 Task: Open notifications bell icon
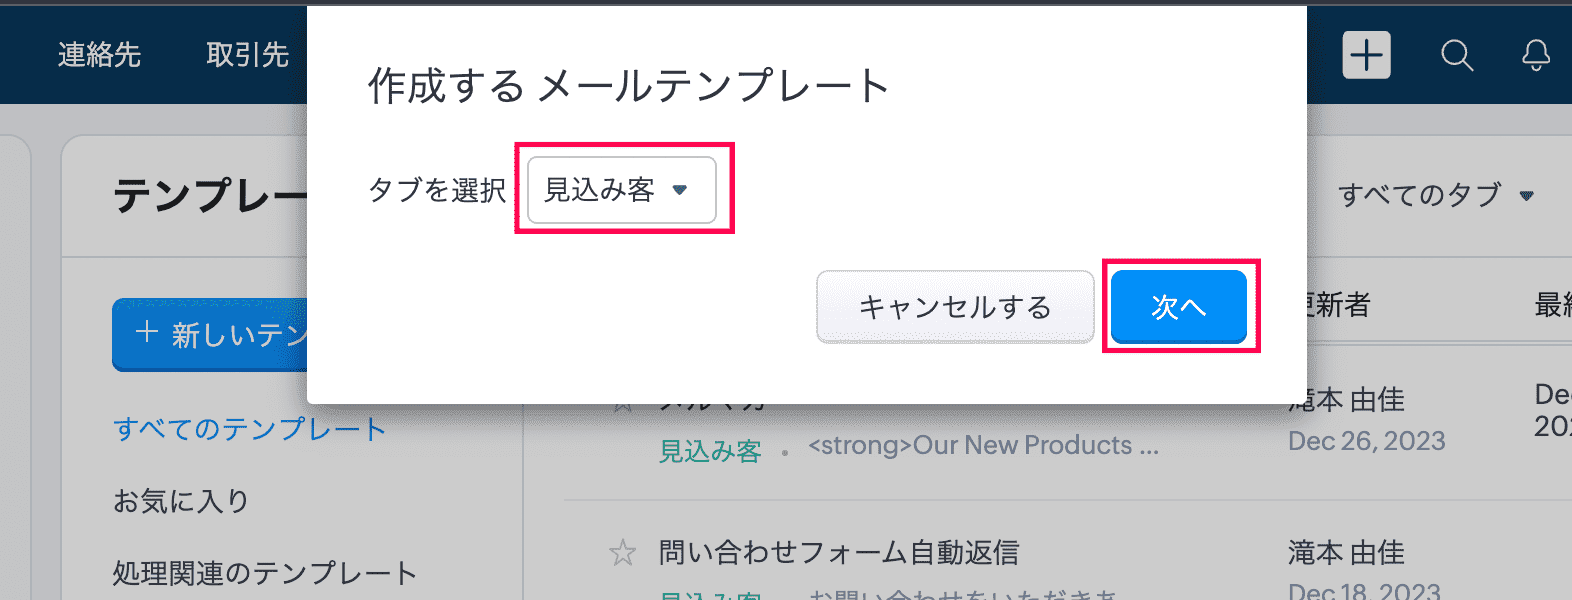[1536, 55]
